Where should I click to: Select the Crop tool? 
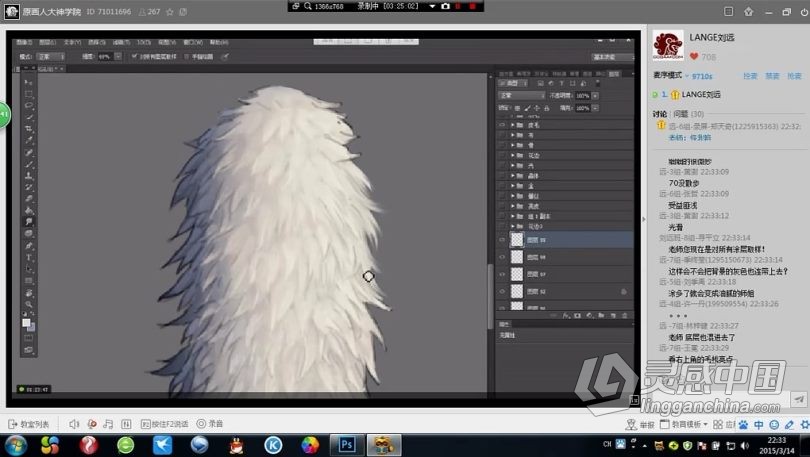pos(28,129)
